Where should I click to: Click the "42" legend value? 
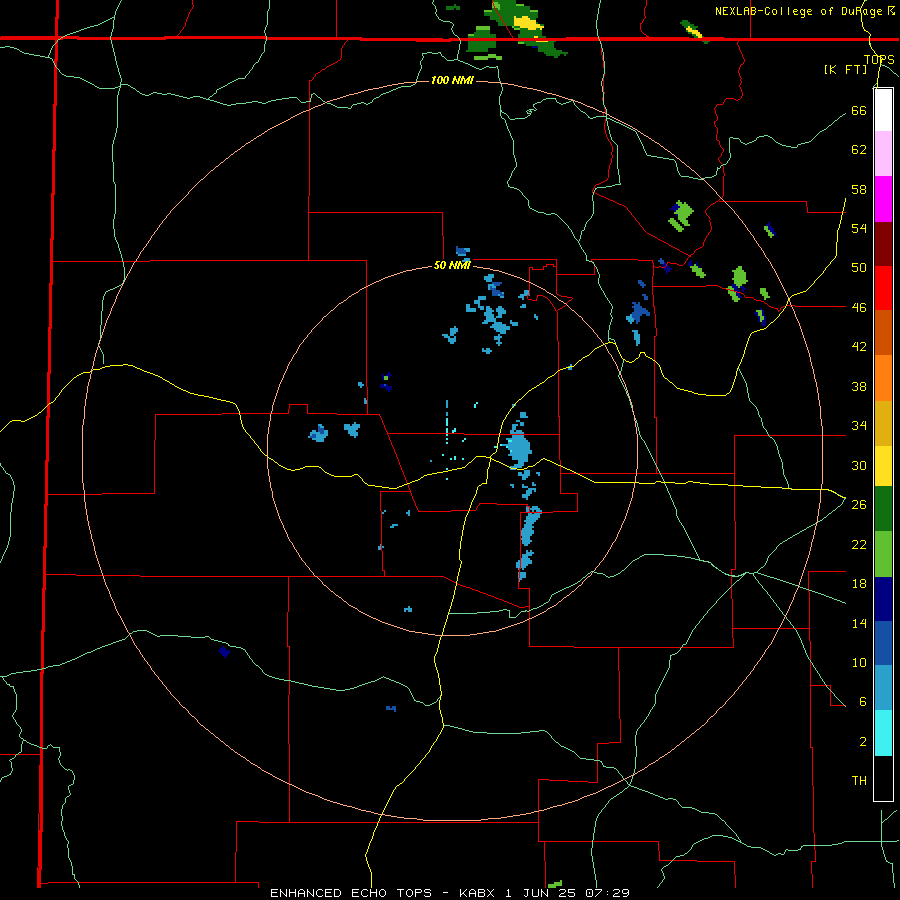tap(859, 346)
